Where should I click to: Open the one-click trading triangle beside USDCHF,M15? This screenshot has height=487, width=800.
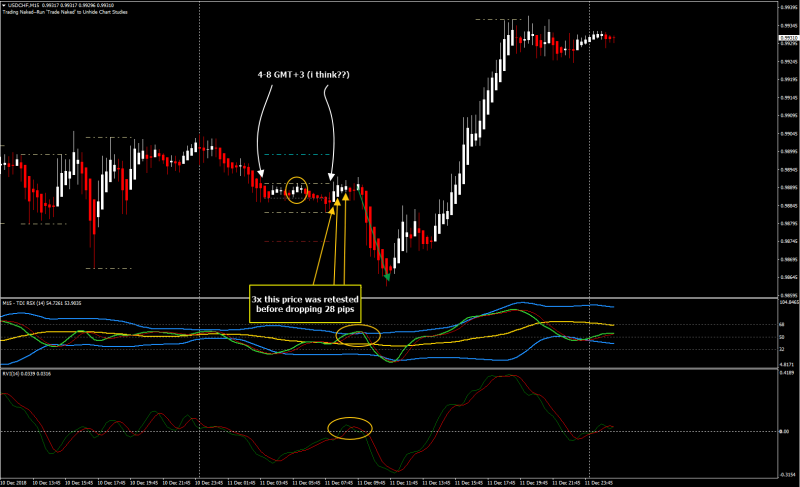4,5
